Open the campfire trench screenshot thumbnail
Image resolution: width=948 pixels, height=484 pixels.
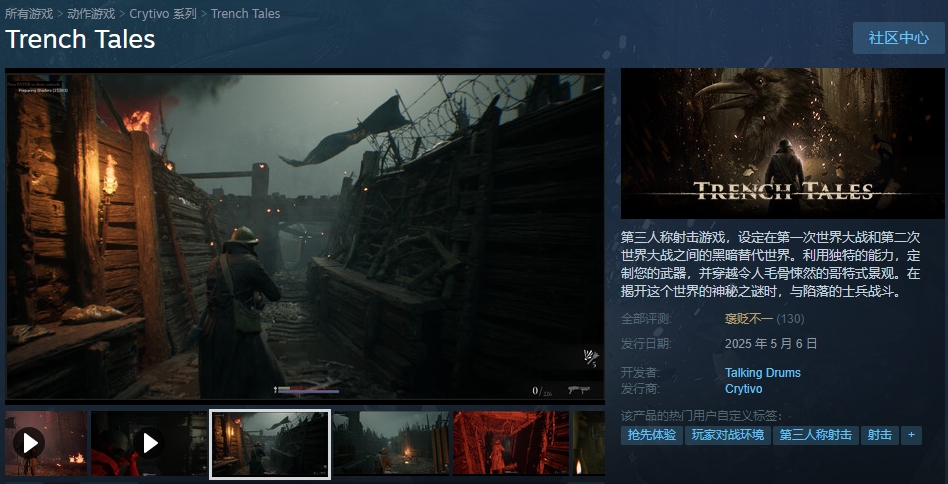point(391,443)
